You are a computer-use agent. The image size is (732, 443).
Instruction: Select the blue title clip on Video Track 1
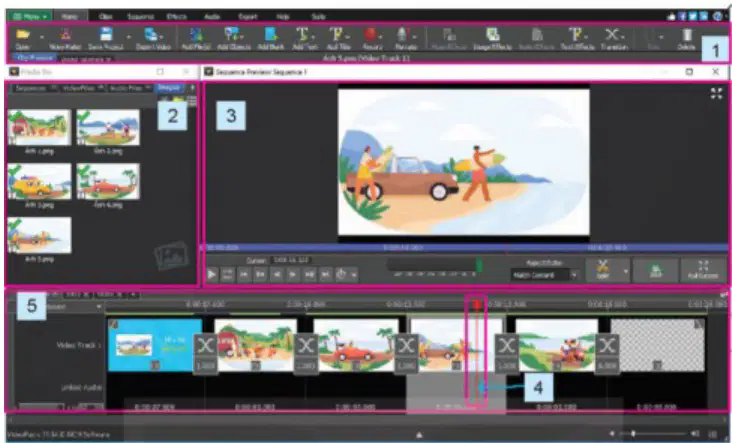tap(155, 345)
